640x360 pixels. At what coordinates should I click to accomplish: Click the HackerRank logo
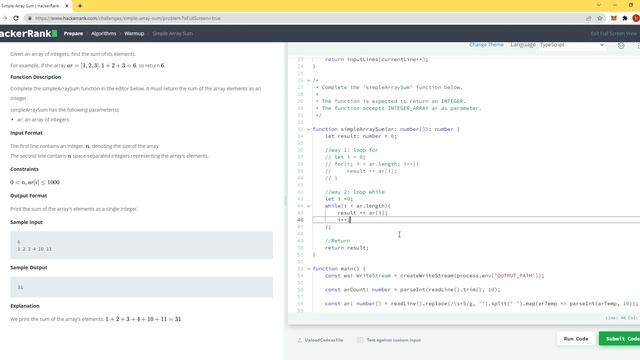[28, 33]
